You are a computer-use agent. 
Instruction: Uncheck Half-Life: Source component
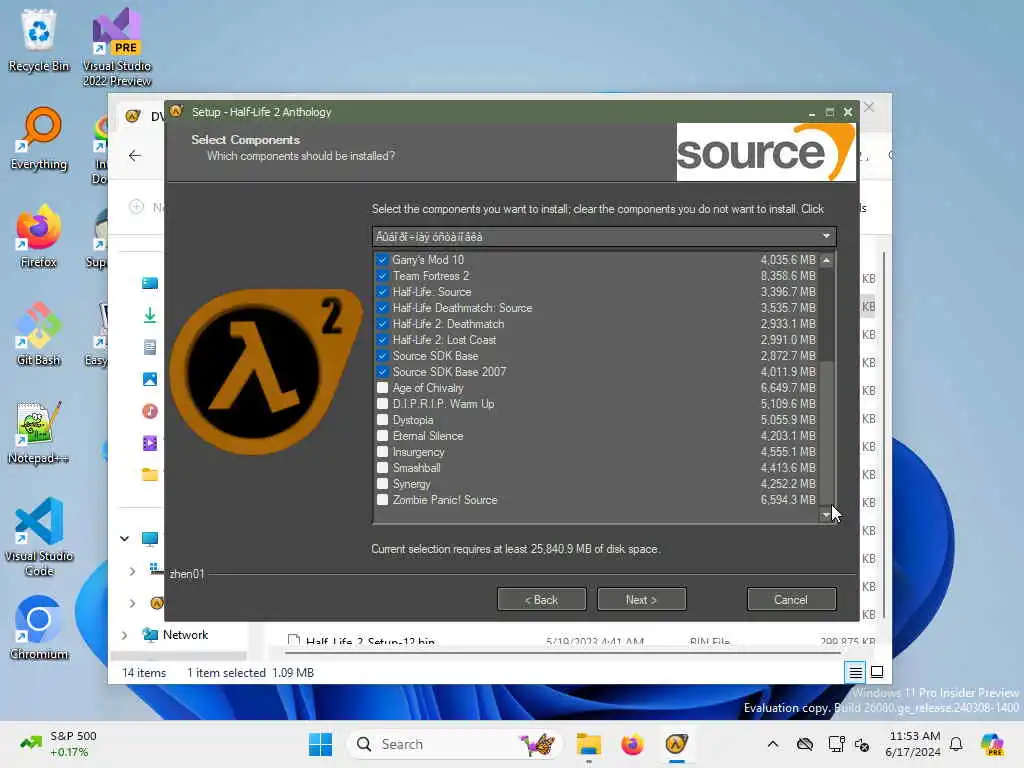pos(383,292)
